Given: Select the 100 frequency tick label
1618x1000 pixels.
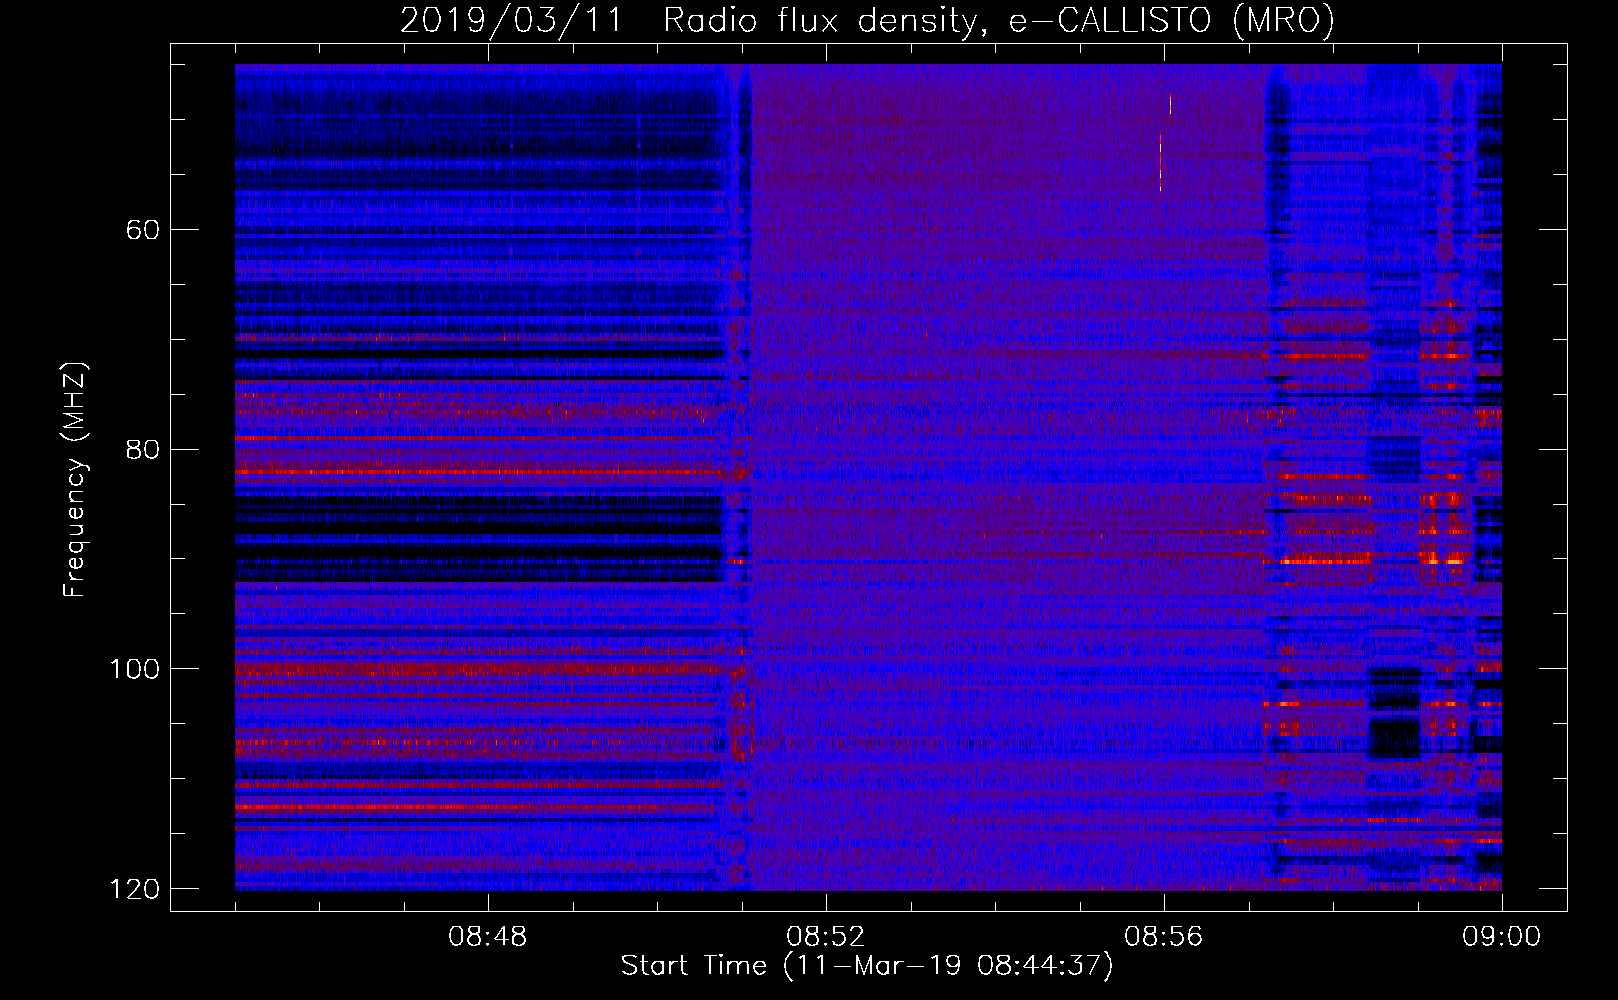Looking at the screenshot, I should click(135, 668).
